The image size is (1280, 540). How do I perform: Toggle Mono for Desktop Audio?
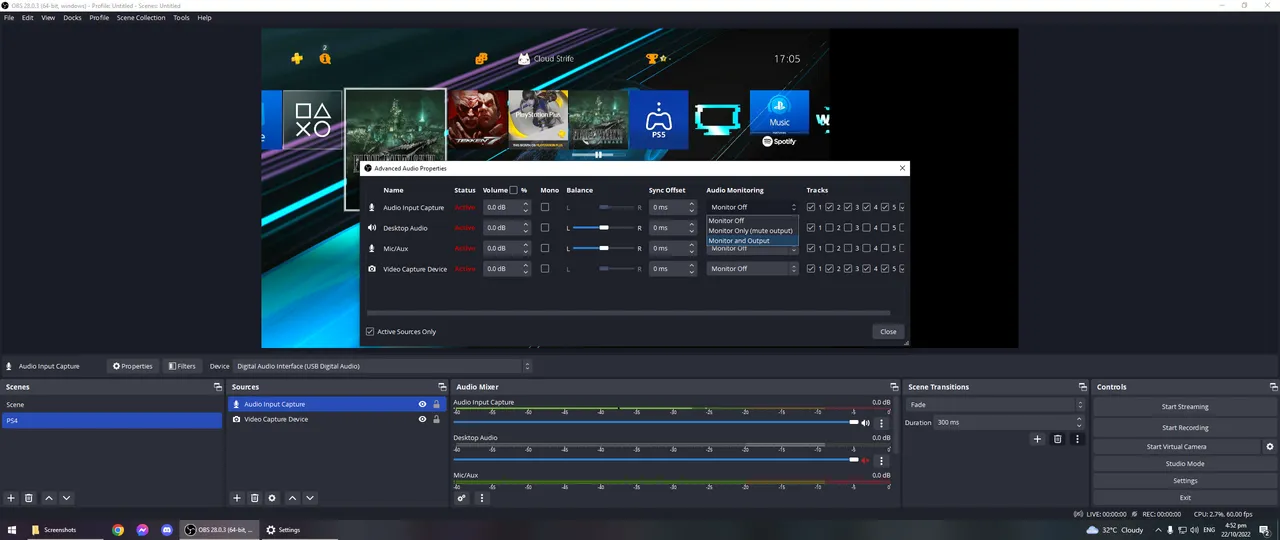[x=545, y=228]
